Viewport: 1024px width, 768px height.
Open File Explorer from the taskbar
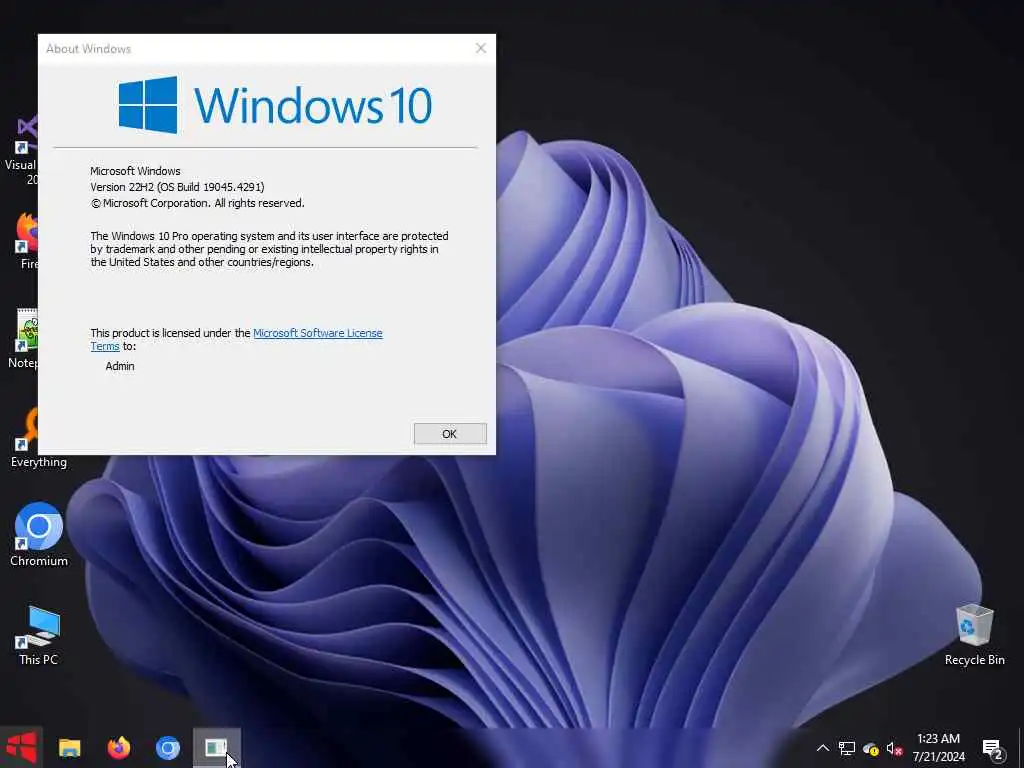click(x=70, y=747)
